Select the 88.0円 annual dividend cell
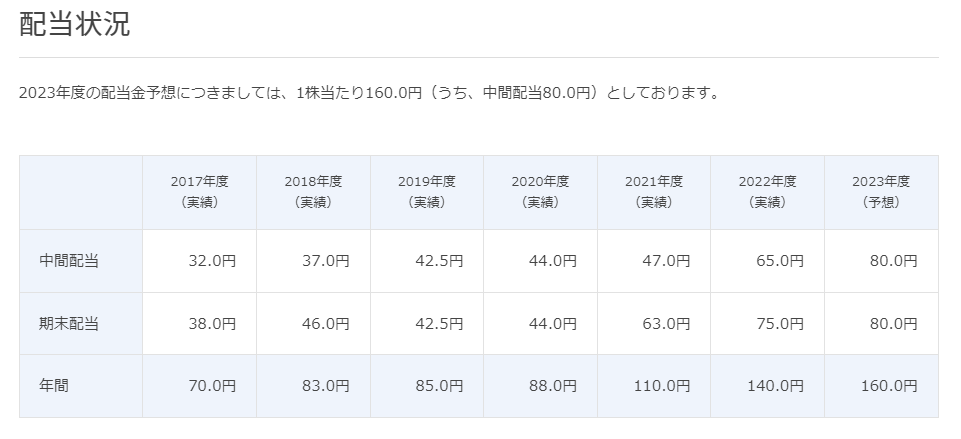This screenshot has height=439, width=961. (x=553, y=385)
